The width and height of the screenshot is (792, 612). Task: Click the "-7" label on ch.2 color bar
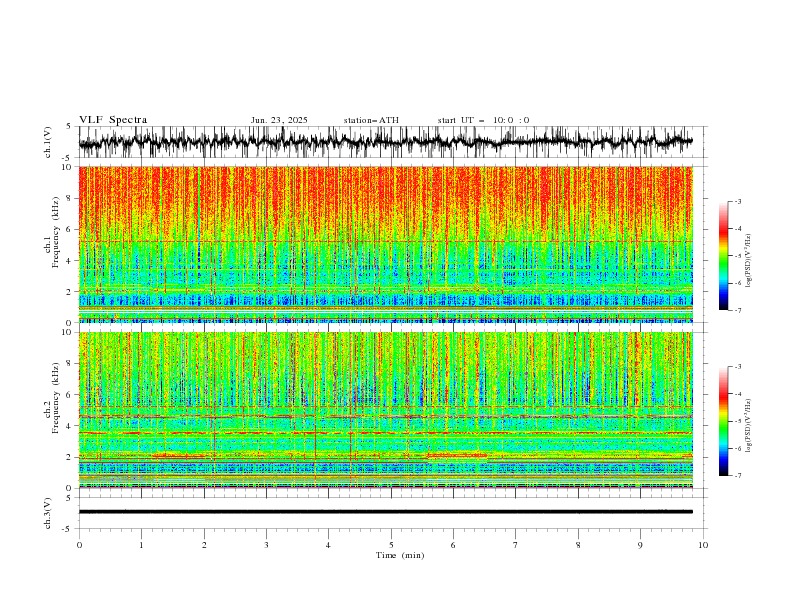coord(737,475)
